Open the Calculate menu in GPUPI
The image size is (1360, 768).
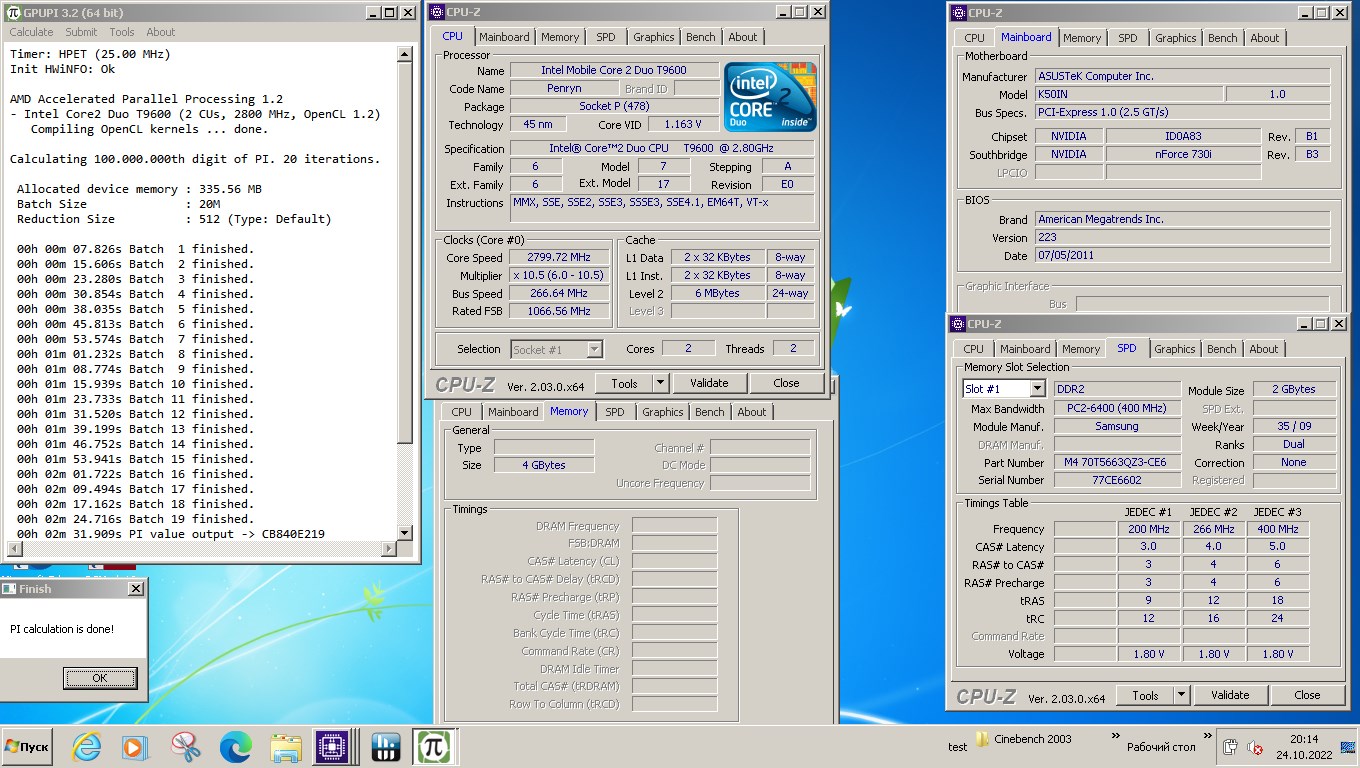[31, 32]
